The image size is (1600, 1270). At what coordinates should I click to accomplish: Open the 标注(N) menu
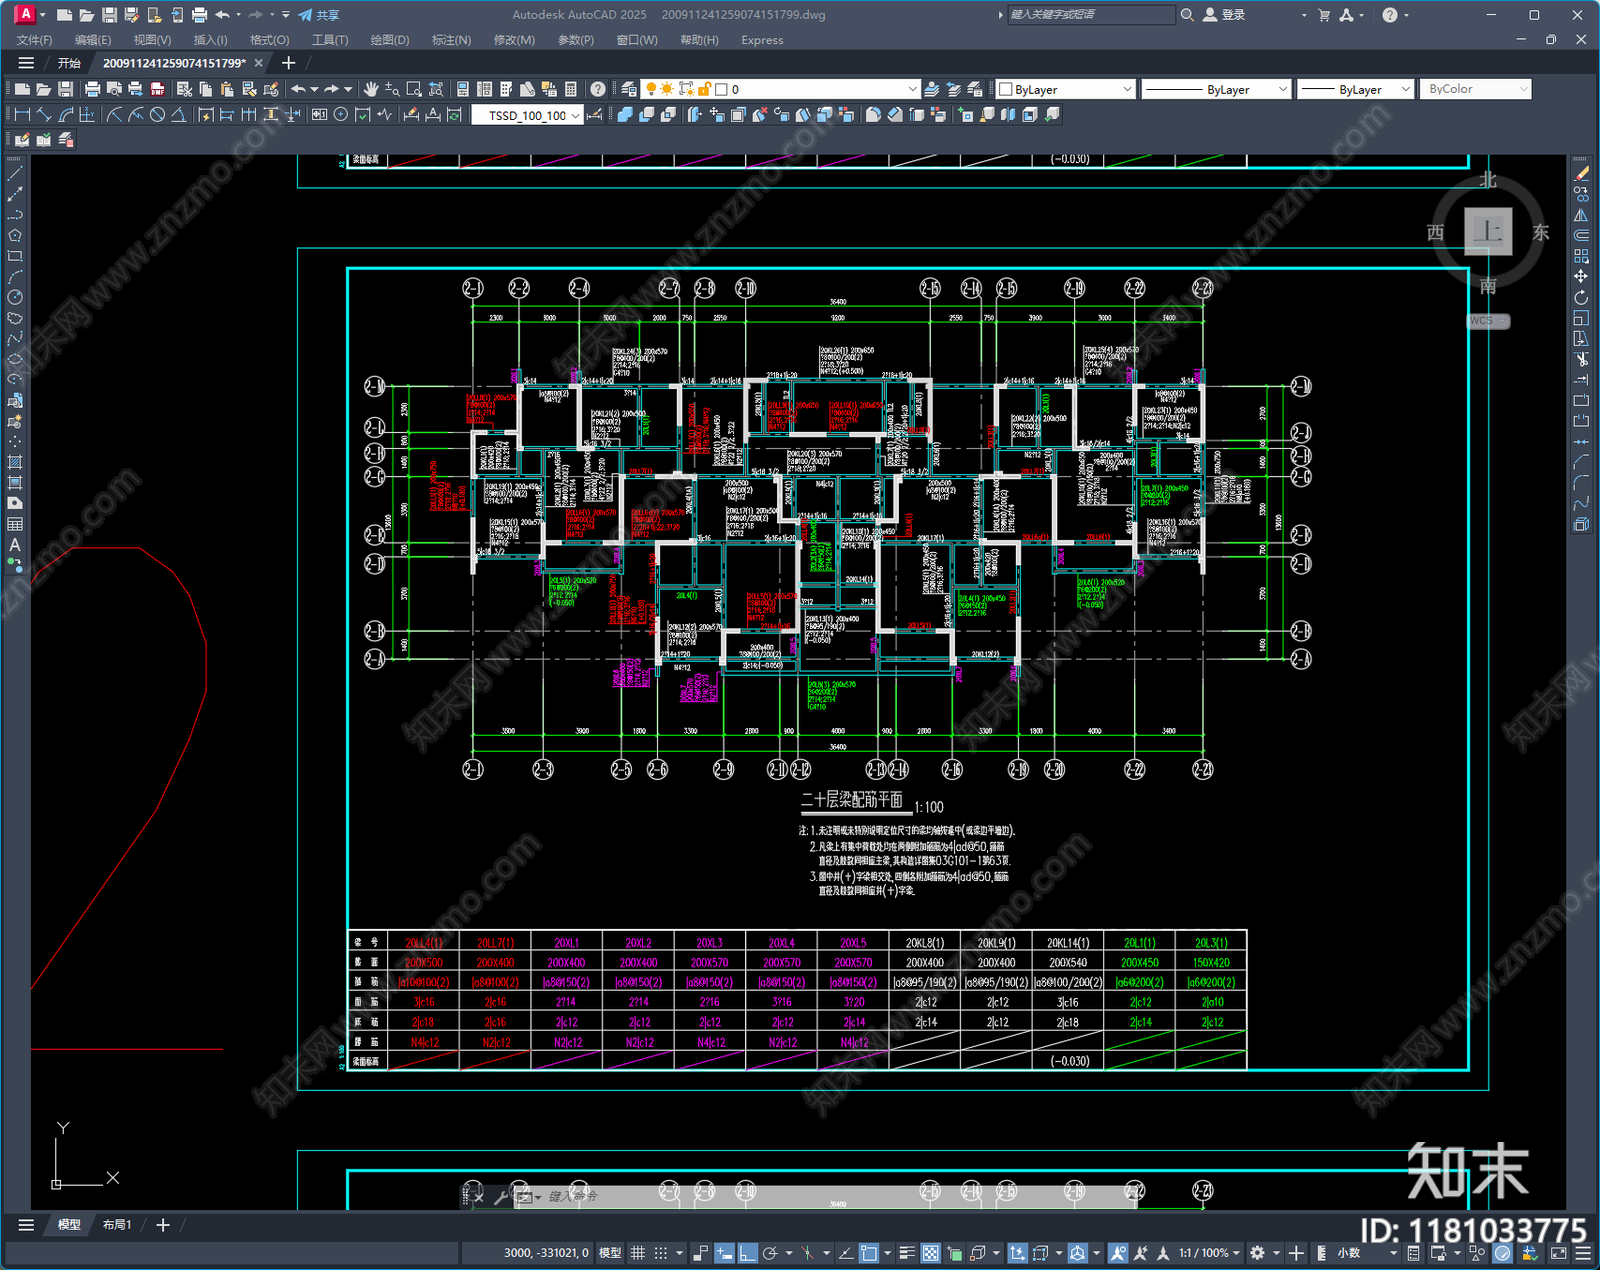451,40
